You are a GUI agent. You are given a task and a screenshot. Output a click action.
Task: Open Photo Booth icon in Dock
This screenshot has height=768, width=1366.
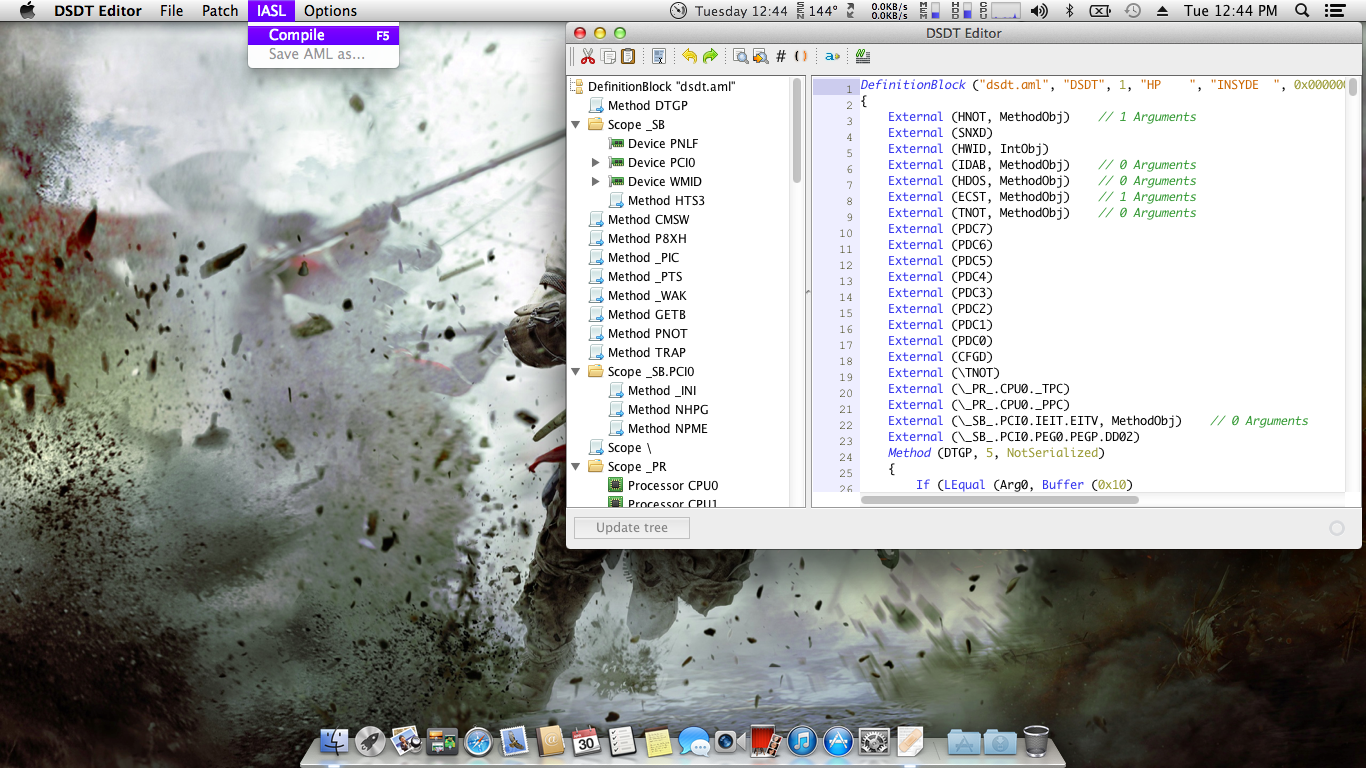[x=765, y=741]
